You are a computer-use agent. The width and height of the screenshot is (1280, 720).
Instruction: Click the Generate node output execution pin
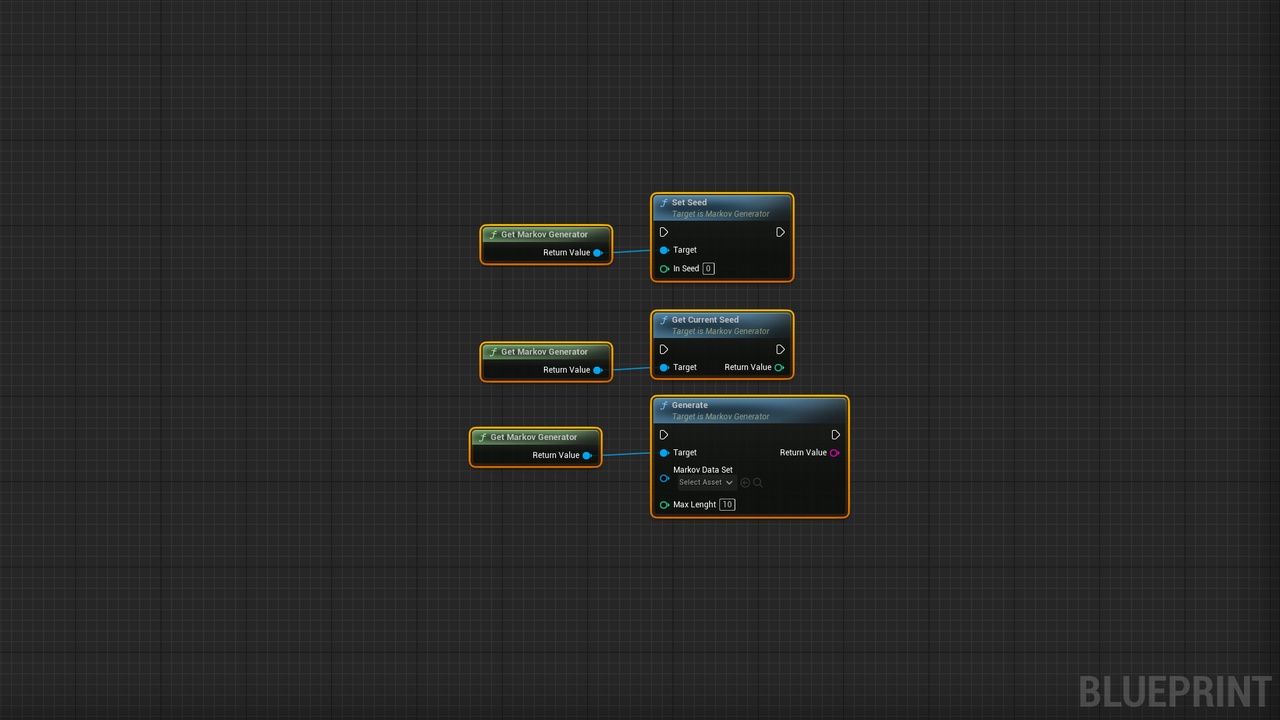pyautogui.click(x=836, y=435)
